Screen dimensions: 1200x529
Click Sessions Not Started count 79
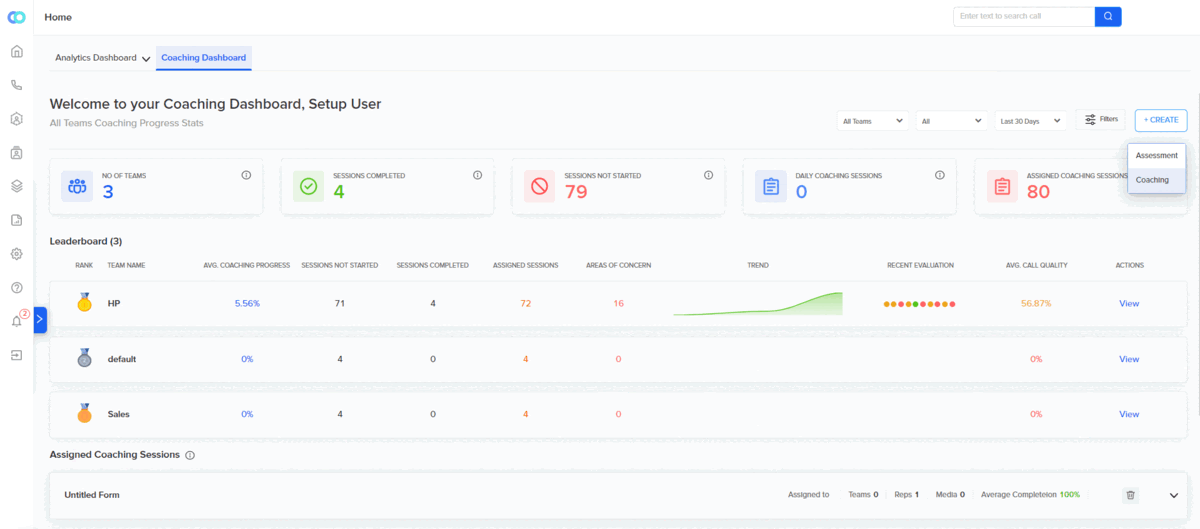pyautogui.click(x=576, y=191)
